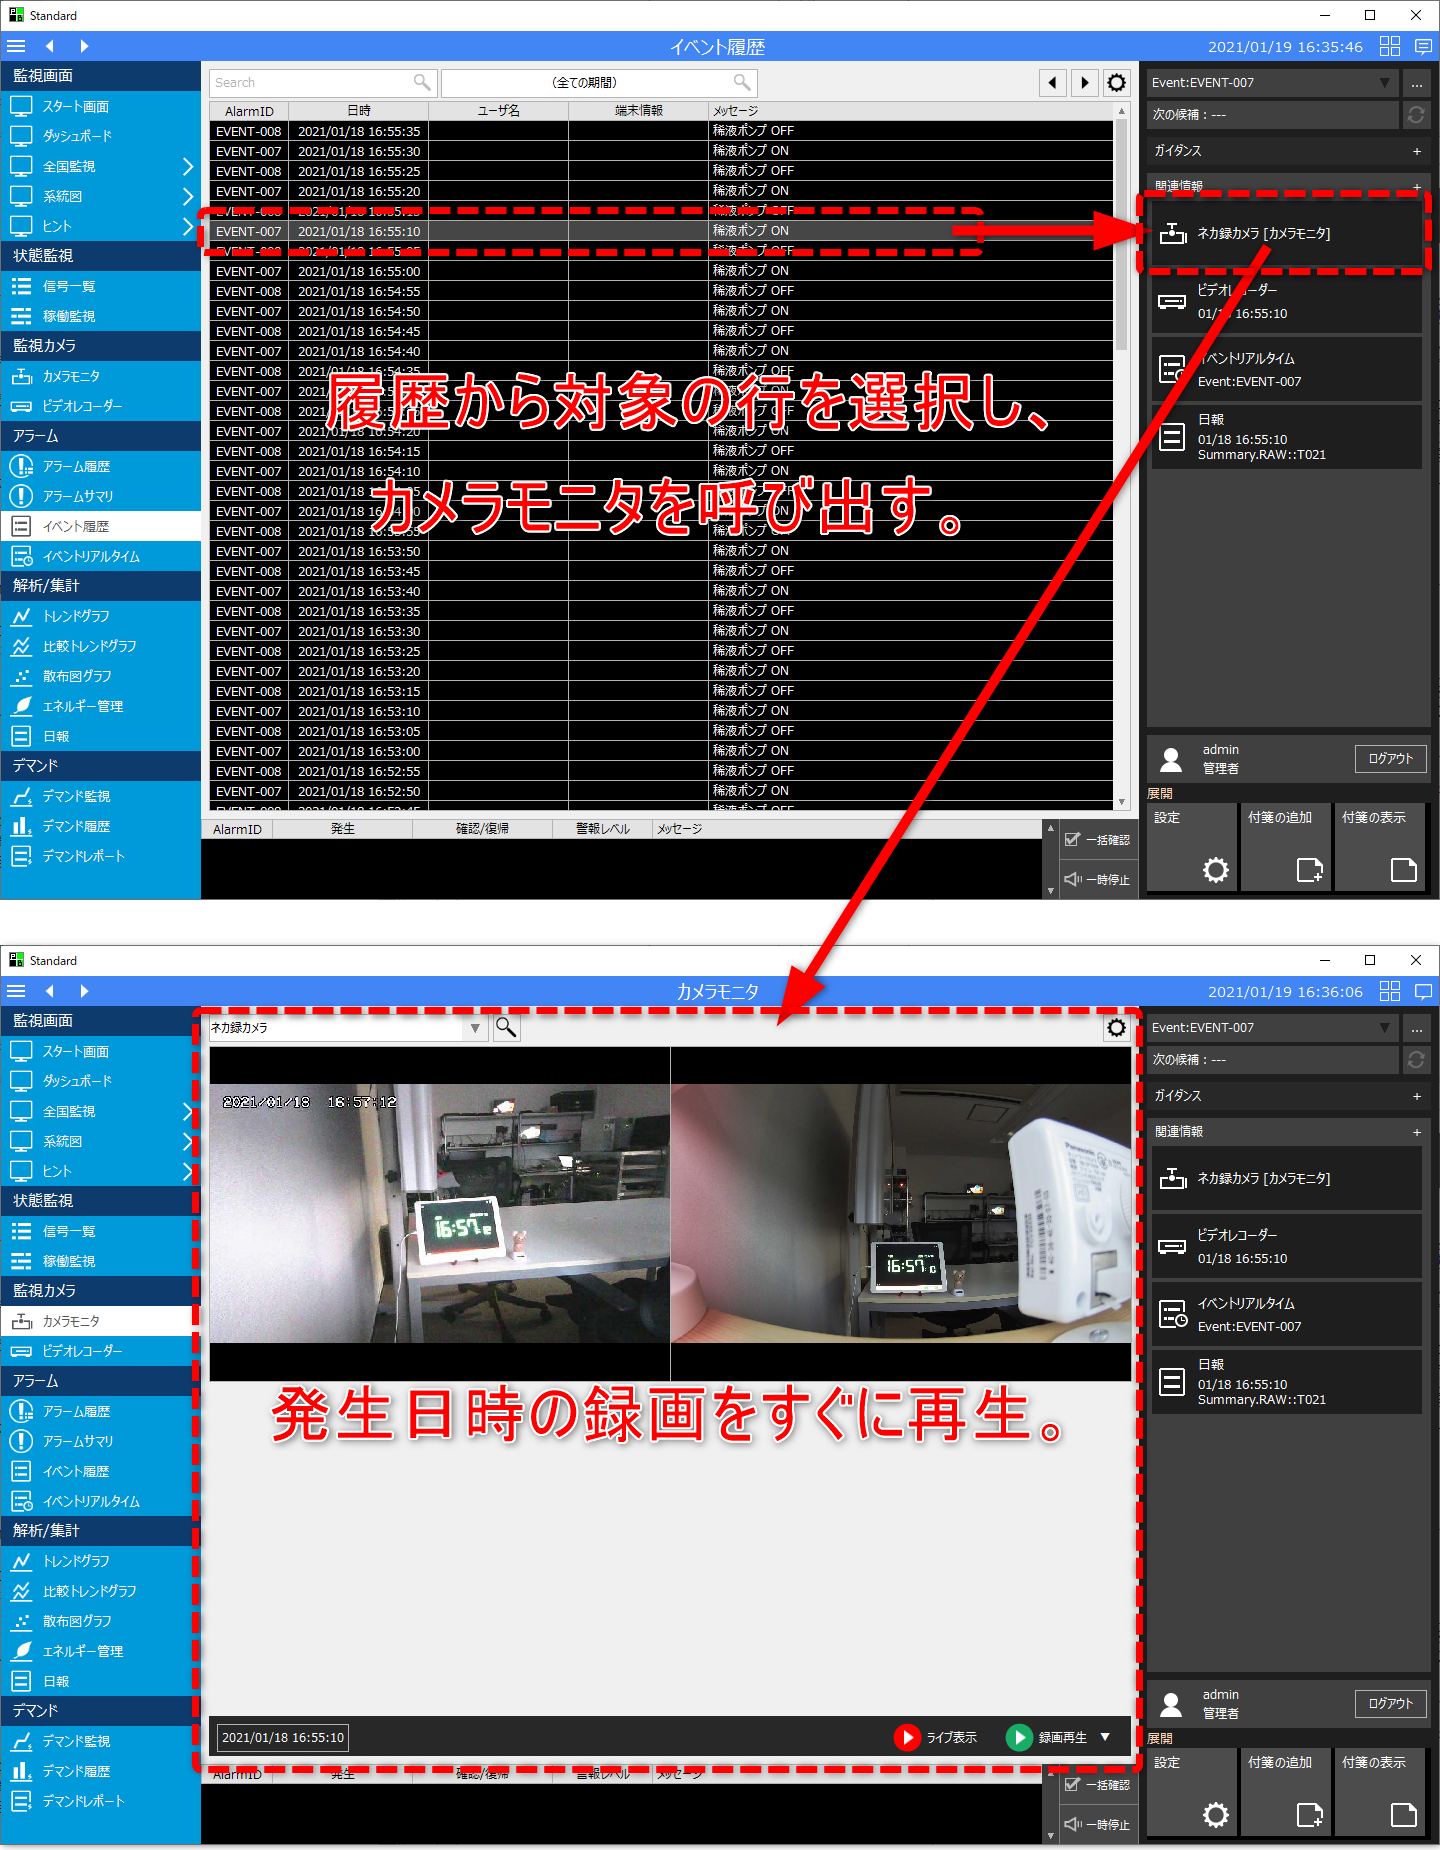This screenshot has height=1850, width=1440.
Task: Open ネカ録カメラ camera selector dropdown
Action: (475, 1028)
